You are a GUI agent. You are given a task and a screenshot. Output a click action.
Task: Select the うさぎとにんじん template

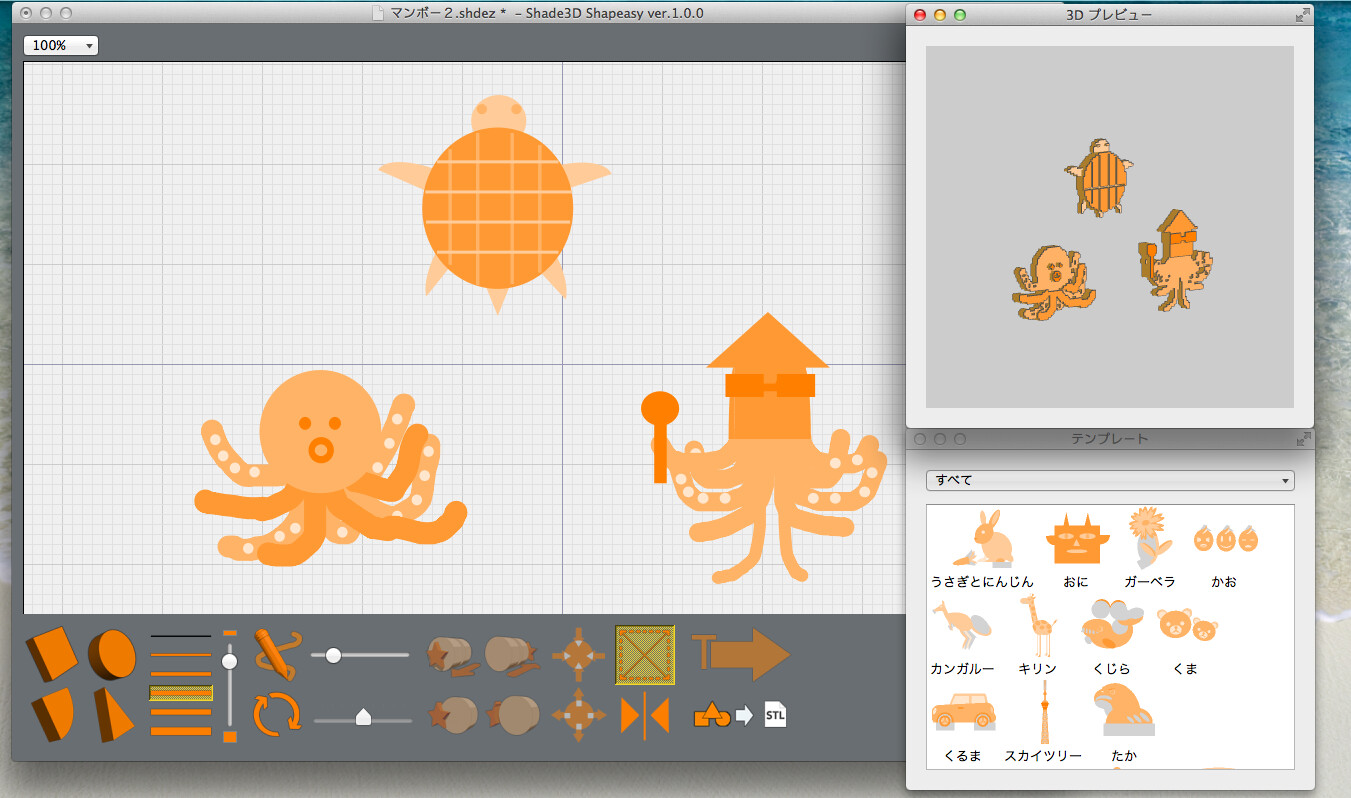(985, 538)
